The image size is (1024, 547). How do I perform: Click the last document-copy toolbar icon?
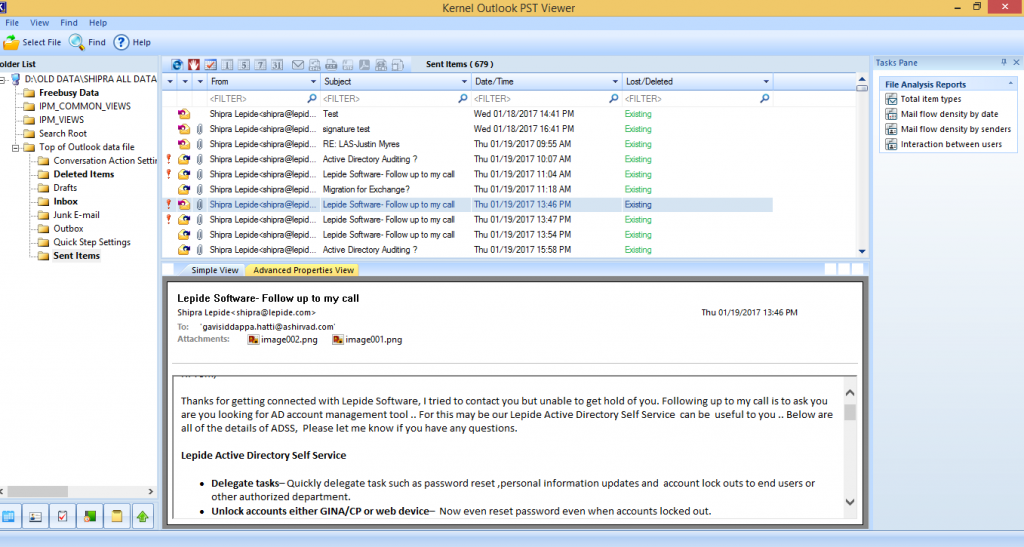(x=398, y=65)
